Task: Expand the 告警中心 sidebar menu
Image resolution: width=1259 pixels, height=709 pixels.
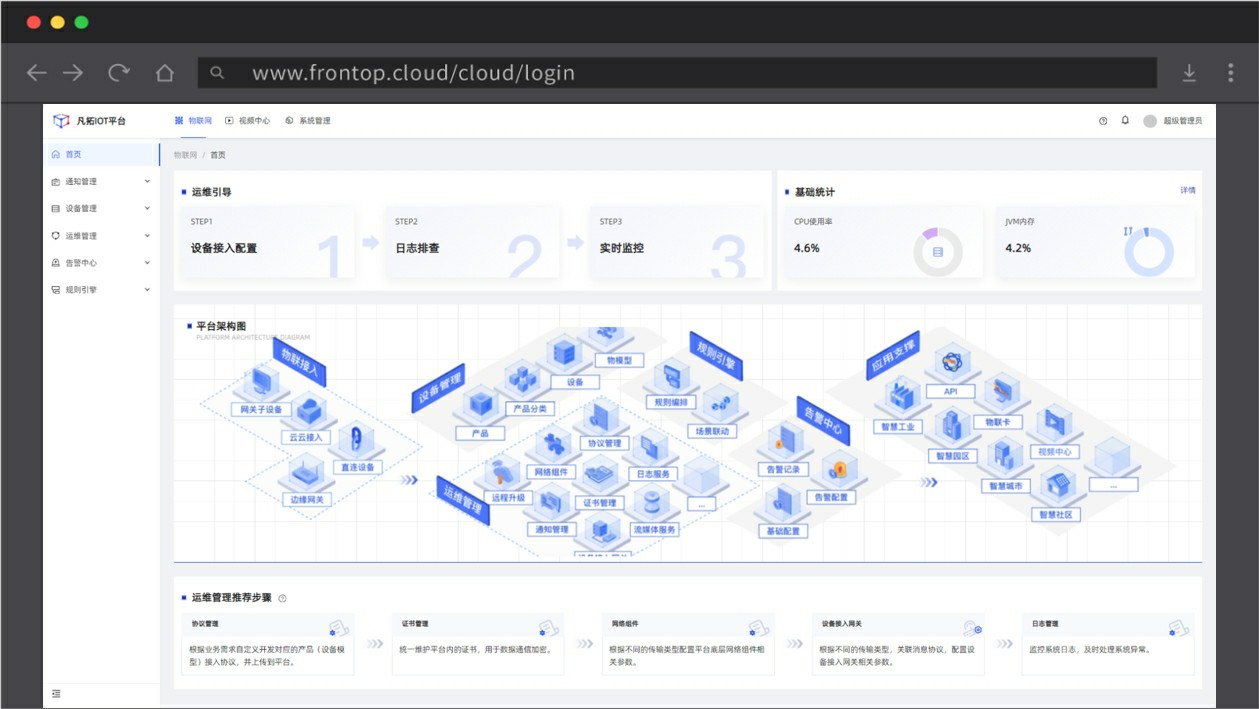Action: click(x=100, y=263)
